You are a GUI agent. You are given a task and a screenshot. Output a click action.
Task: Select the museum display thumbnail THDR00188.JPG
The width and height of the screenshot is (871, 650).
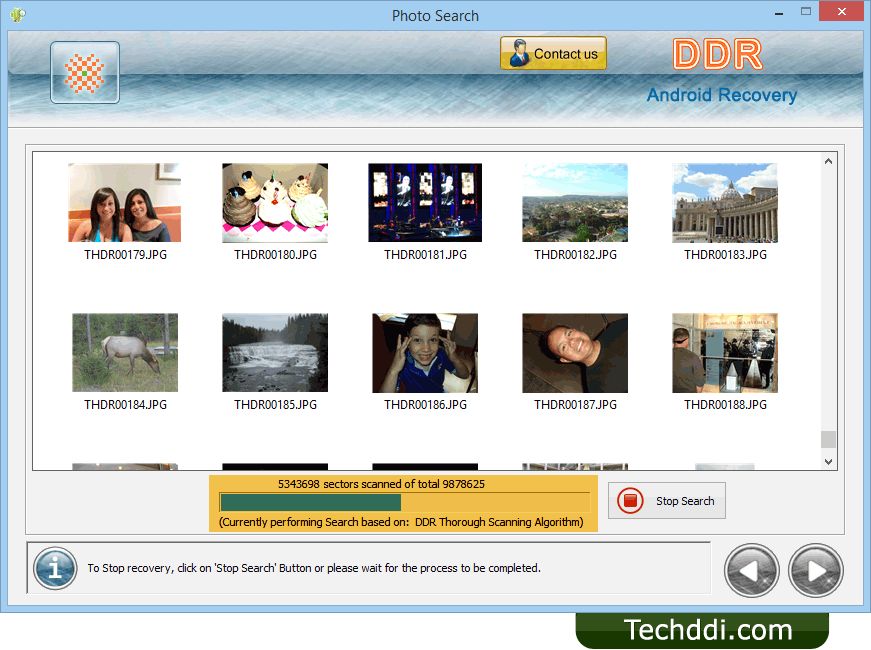pos(725,353)
